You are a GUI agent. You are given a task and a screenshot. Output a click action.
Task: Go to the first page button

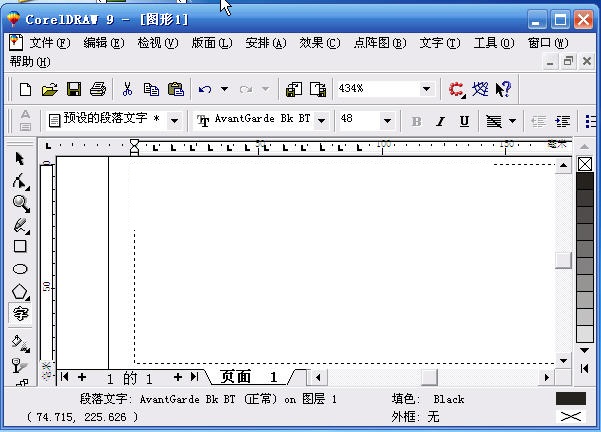(65, 377)
